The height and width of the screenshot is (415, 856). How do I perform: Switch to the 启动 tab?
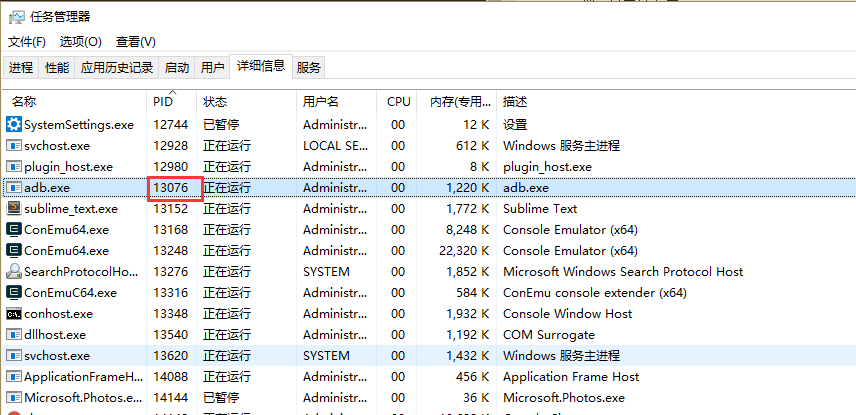tap(176, 68)
